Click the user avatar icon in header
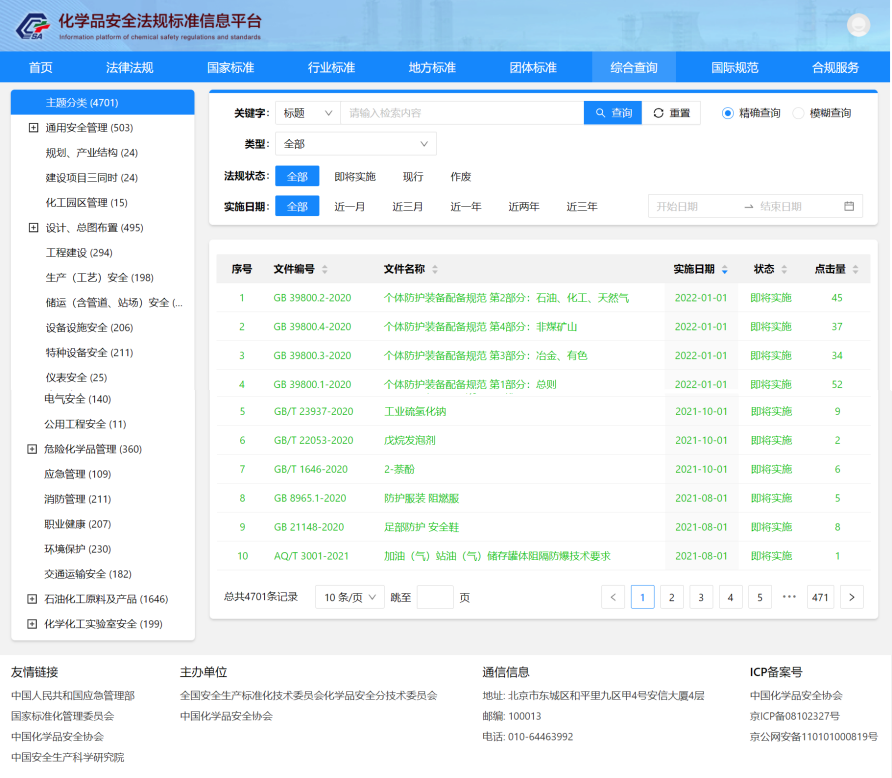The width and height of the screenshot is (892, 778). tap(857, 26)
